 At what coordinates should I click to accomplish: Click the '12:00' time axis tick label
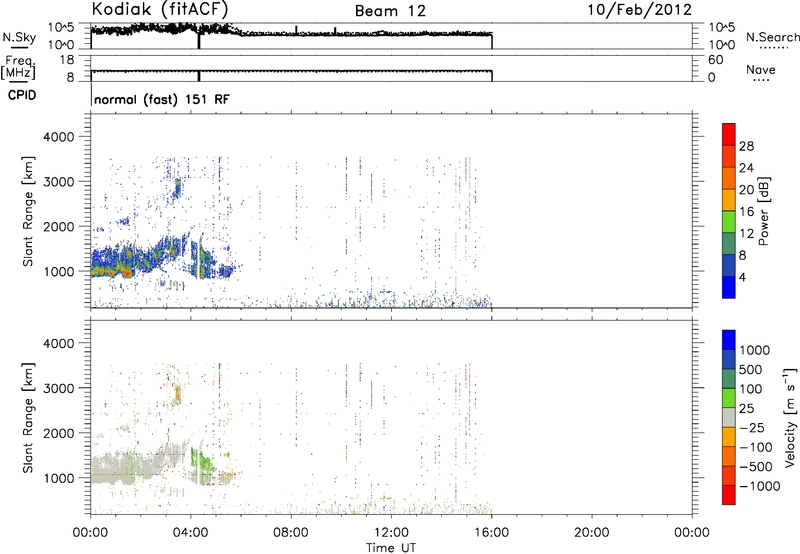[391, 533]
